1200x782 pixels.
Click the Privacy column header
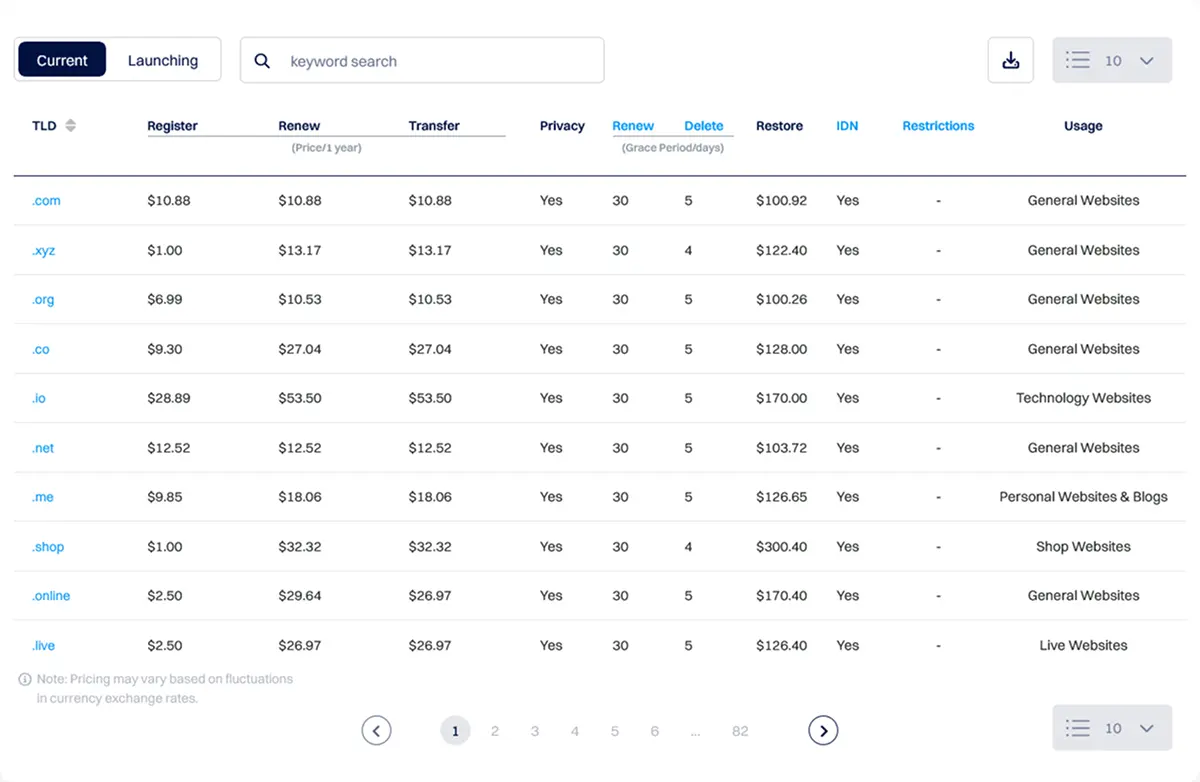(x=562, y=126)
